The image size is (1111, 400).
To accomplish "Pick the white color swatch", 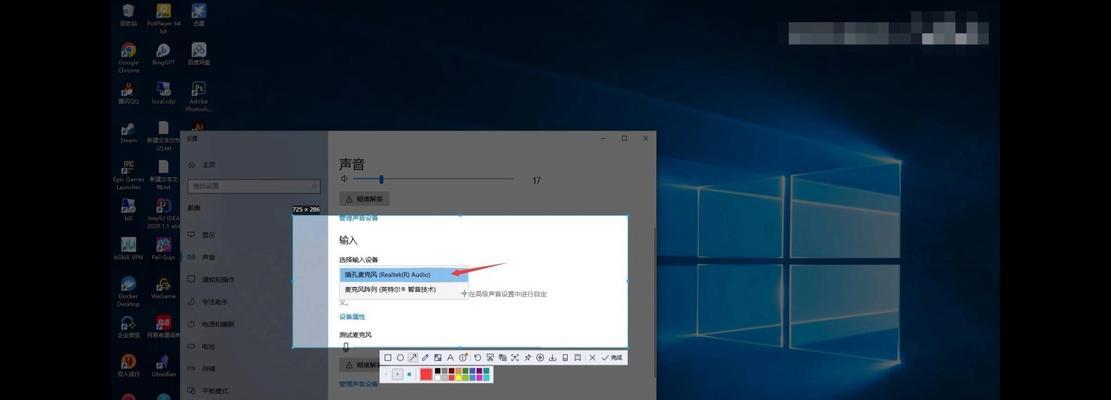I will pyautogui.click(x=437, y=378).
